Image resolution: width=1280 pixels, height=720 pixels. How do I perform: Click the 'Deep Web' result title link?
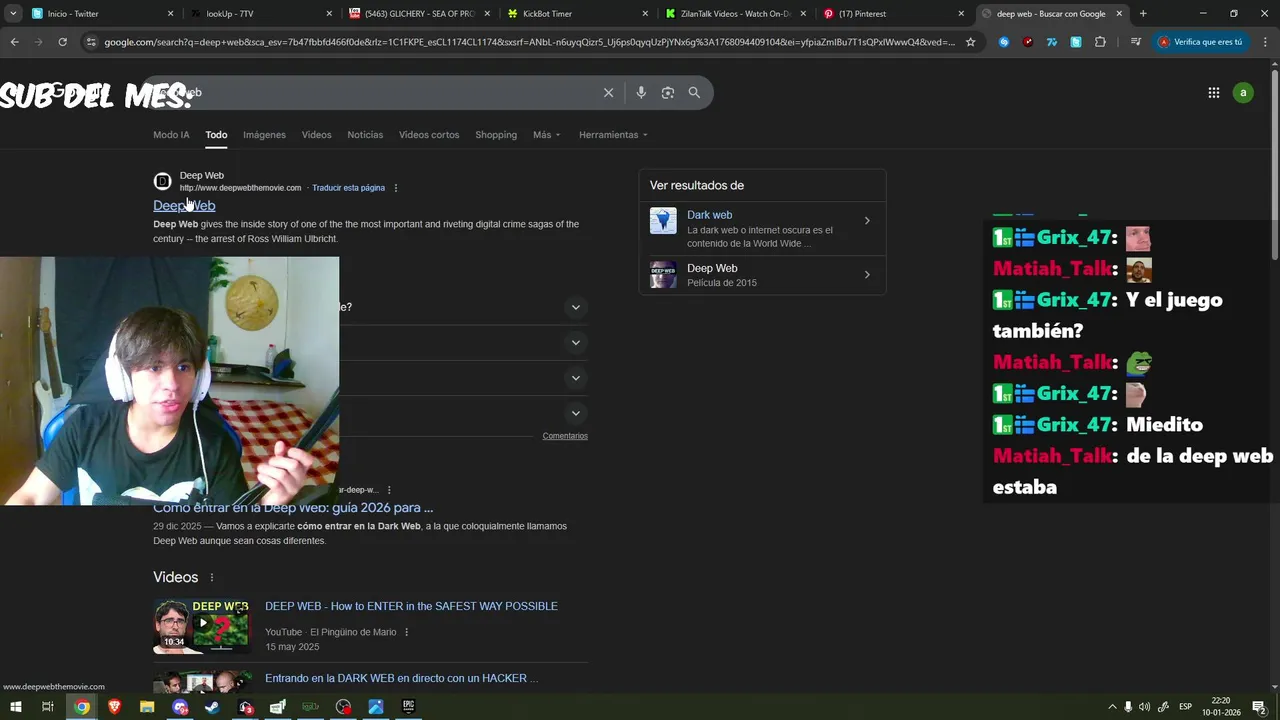coord(184,205)
